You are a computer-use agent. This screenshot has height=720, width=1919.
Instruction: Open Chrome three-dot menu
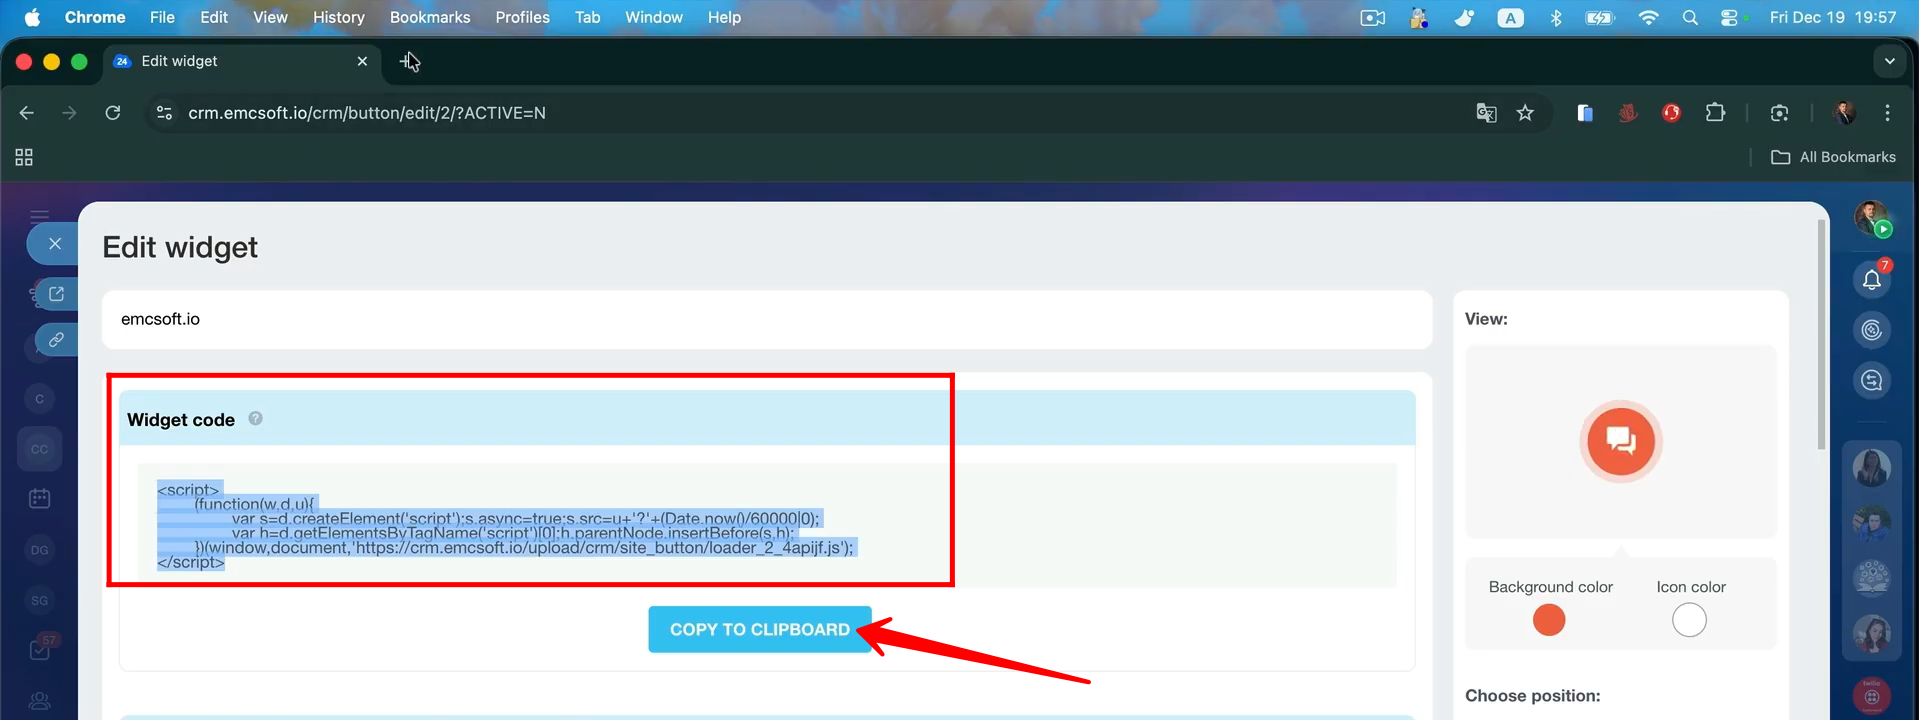pos(1887,113)
